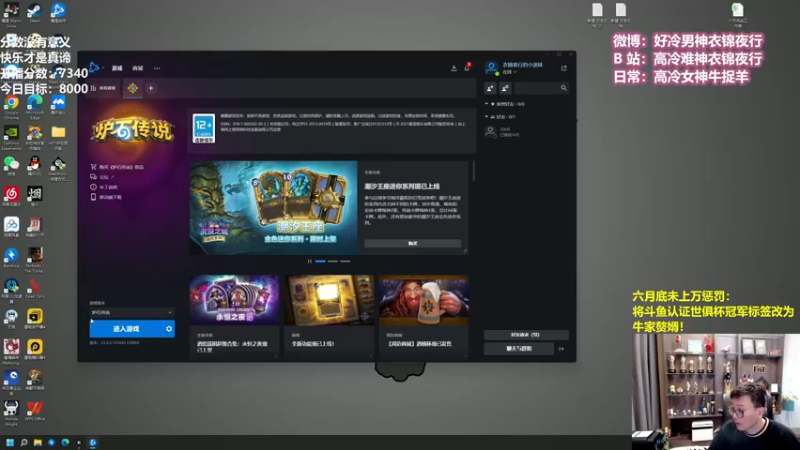Open Google Chrome desktop icon
This screenshot has width=800, height=450.
[x=11, y=107]
